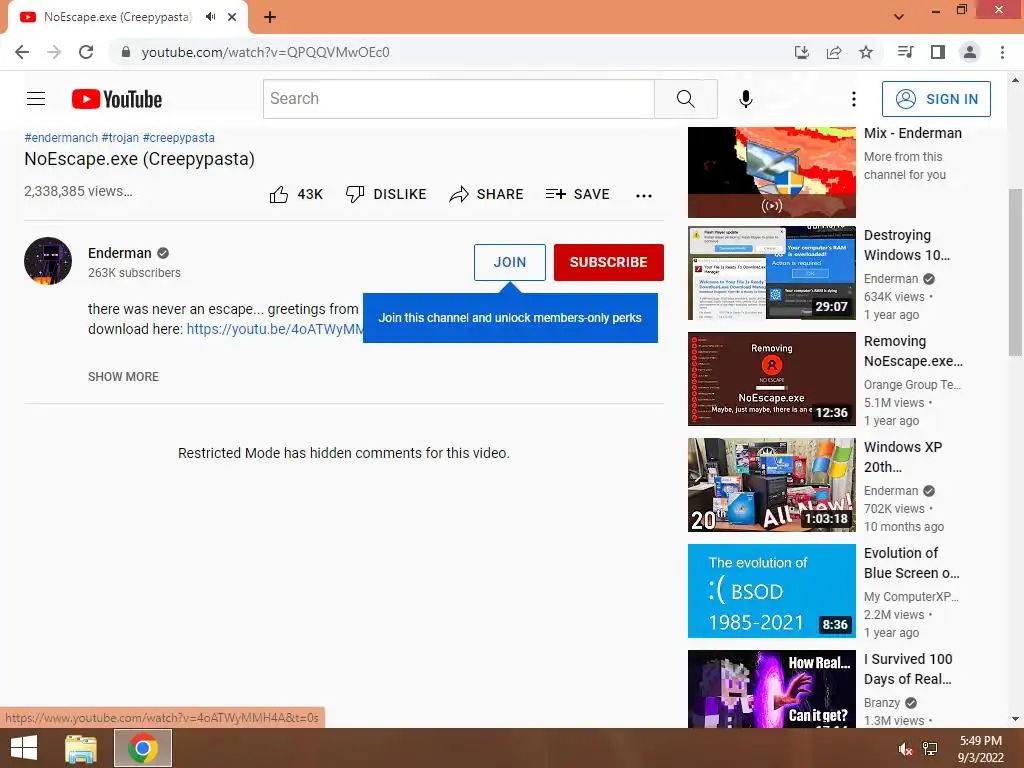Click 'My ComputerXP...' channel name
The width and height of the screenshot is (1024, 768).
(911, 597)
